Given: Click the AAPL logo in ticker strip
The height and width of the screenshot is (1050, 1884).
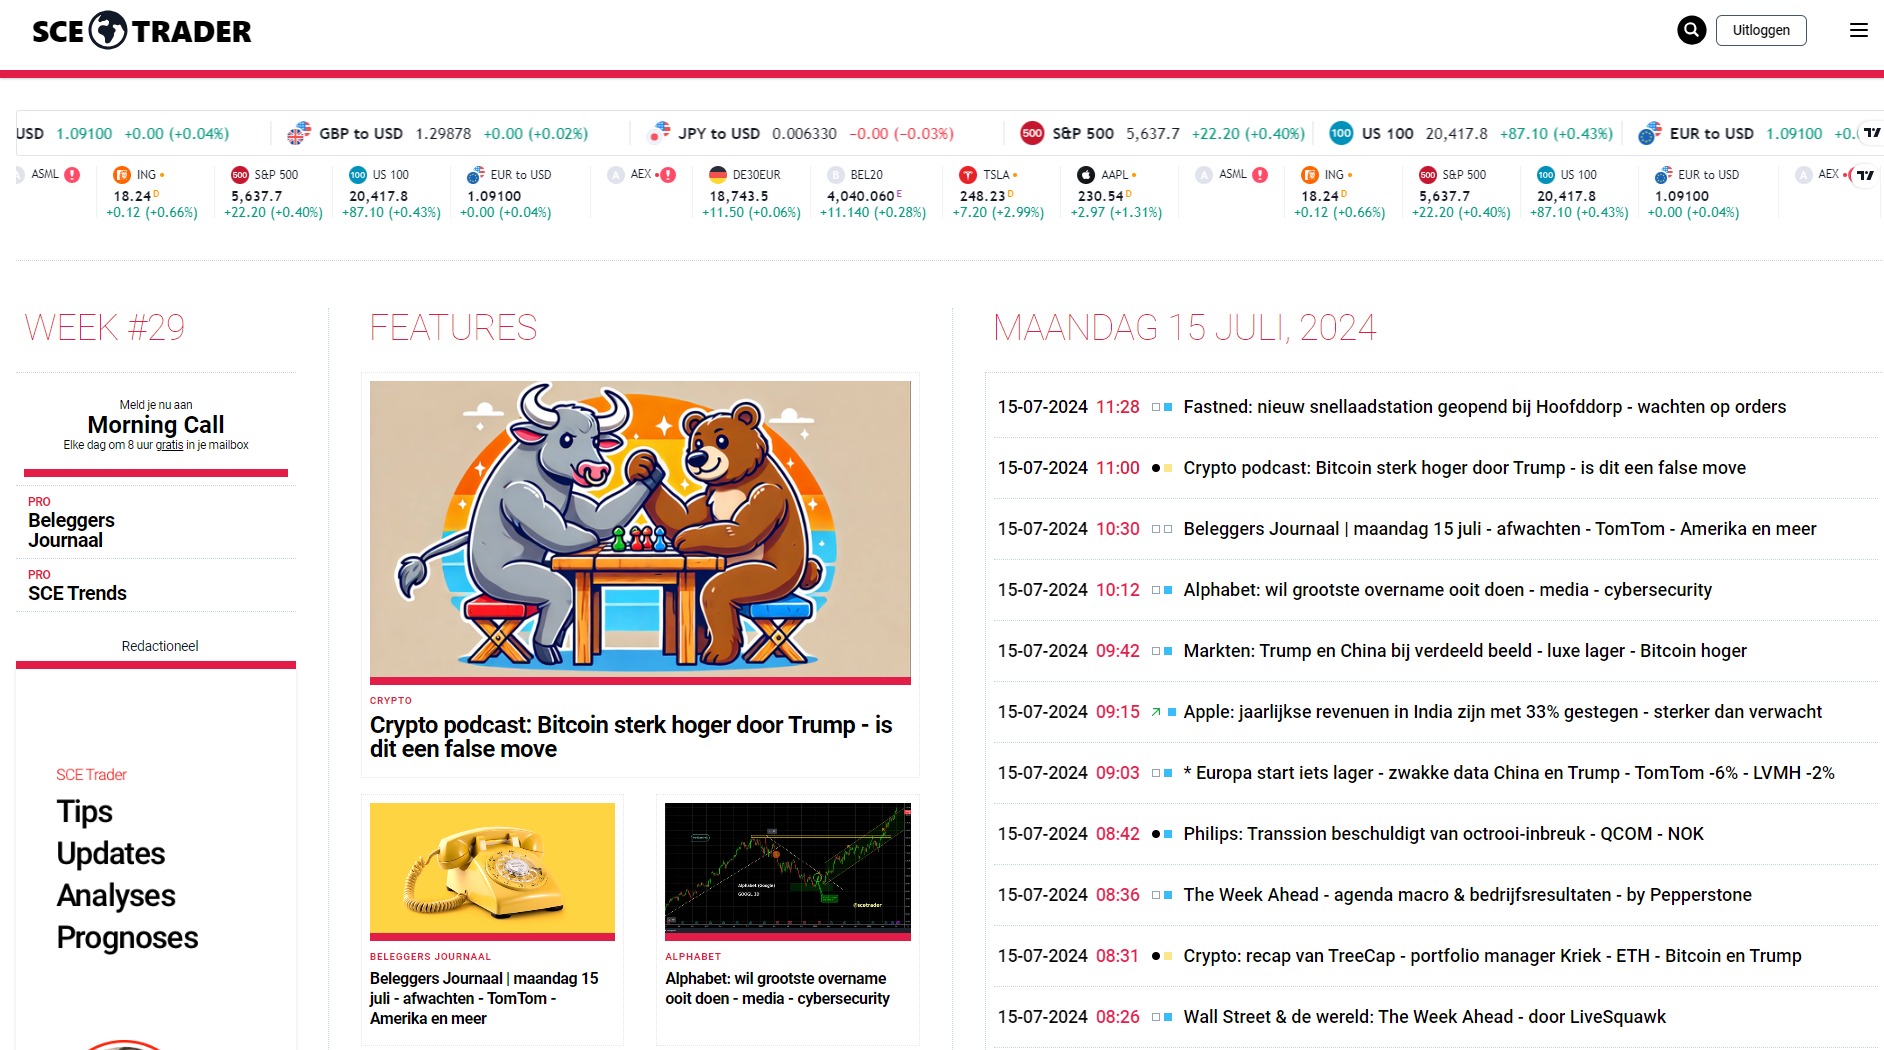Looking at the screenshot, I should click(x=1086, y=175).
